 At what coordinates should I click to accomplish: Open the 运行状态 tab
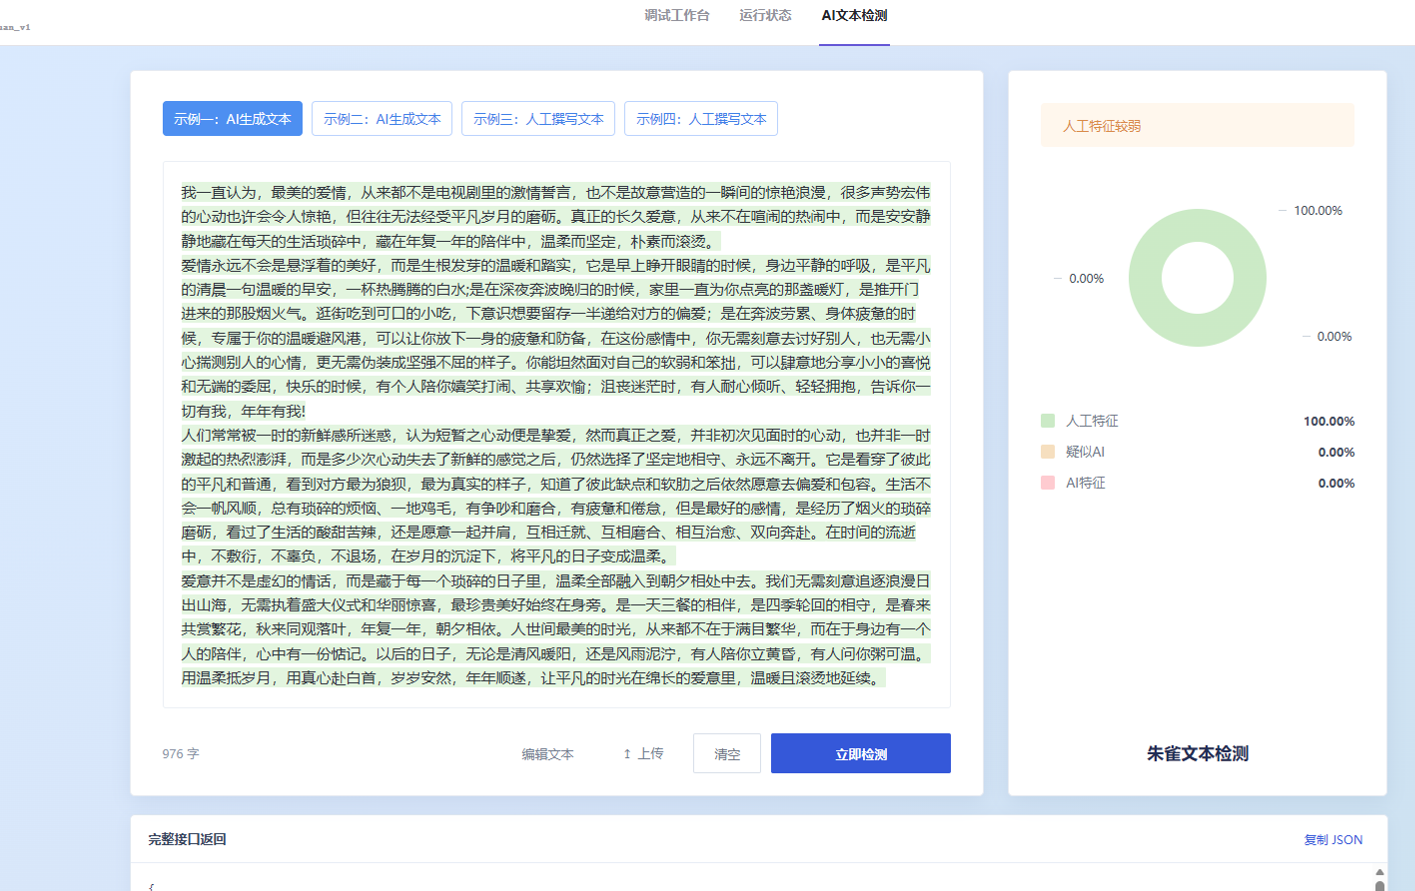[x=765, y=15]
